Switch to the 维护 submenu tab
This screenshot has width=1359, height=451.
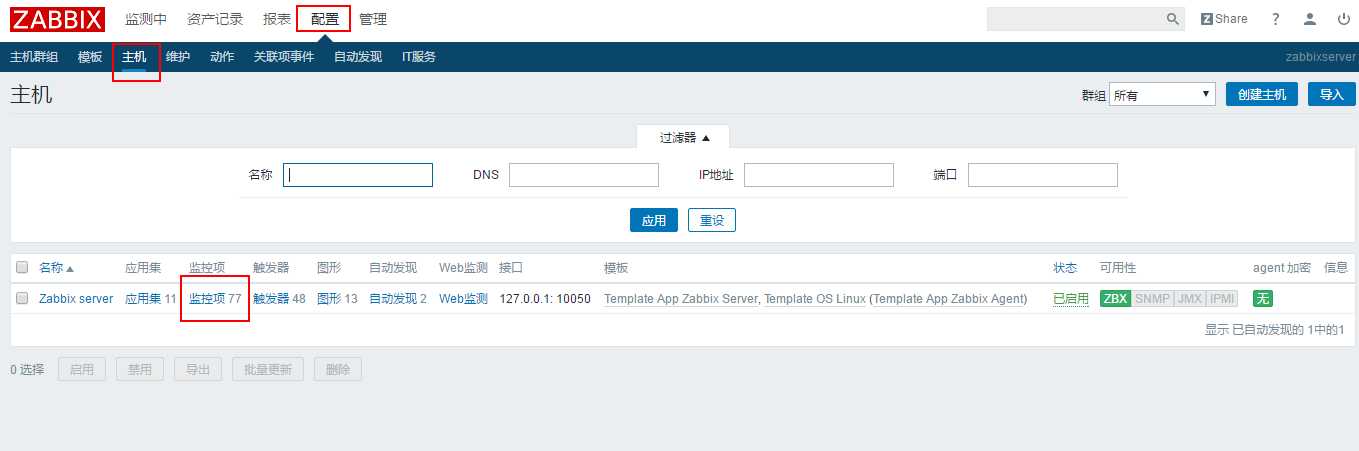coord(178,57)
